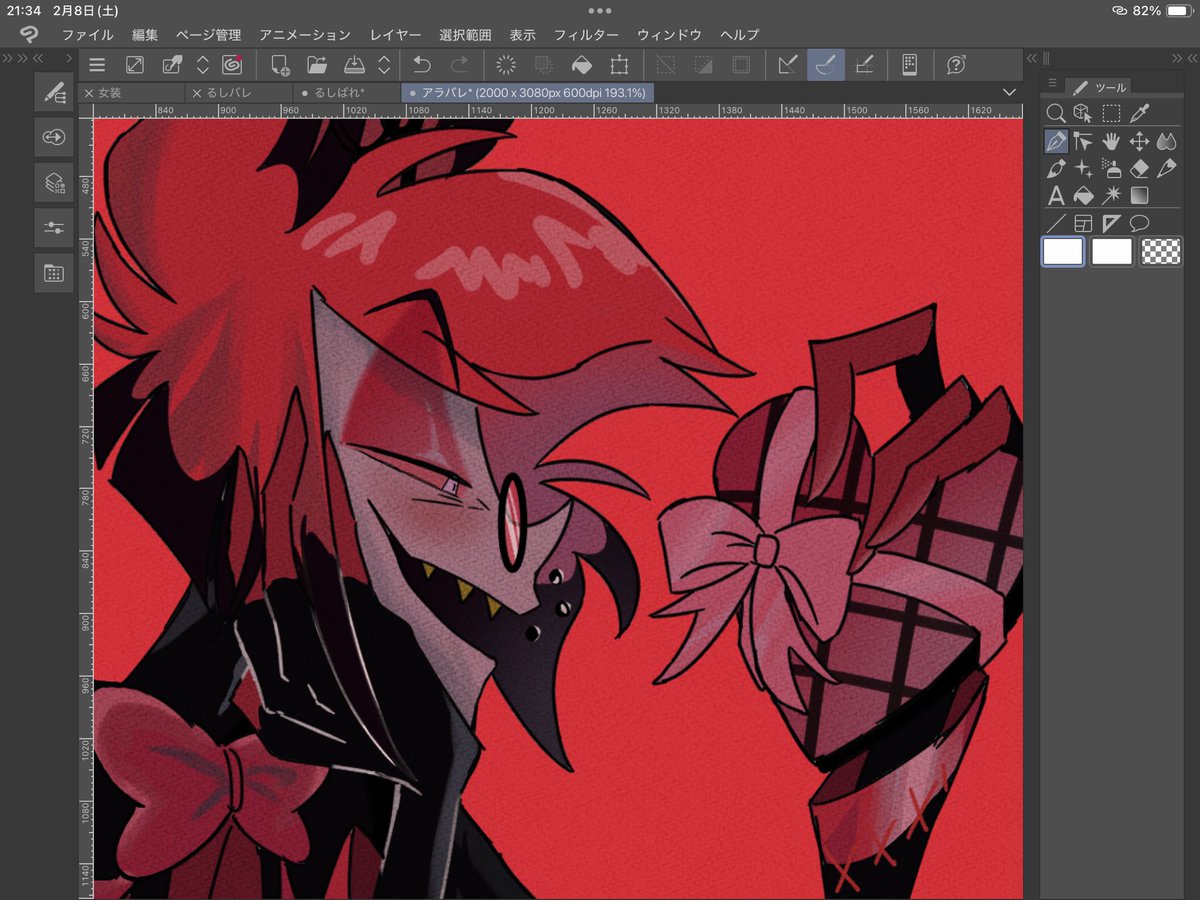Select the Airbrush spray tool
The image size is (1200, 900).
[1111, 168]
